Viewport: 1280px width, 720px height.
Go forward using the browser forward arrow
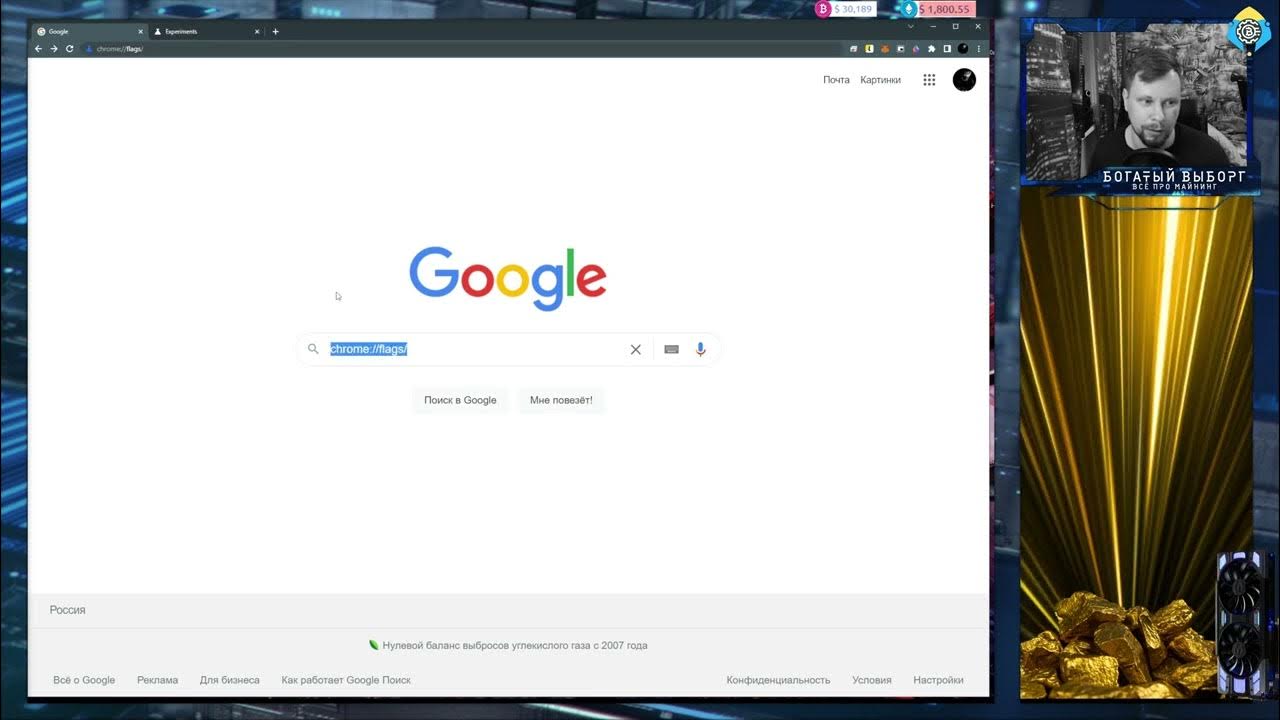point(54,48)
